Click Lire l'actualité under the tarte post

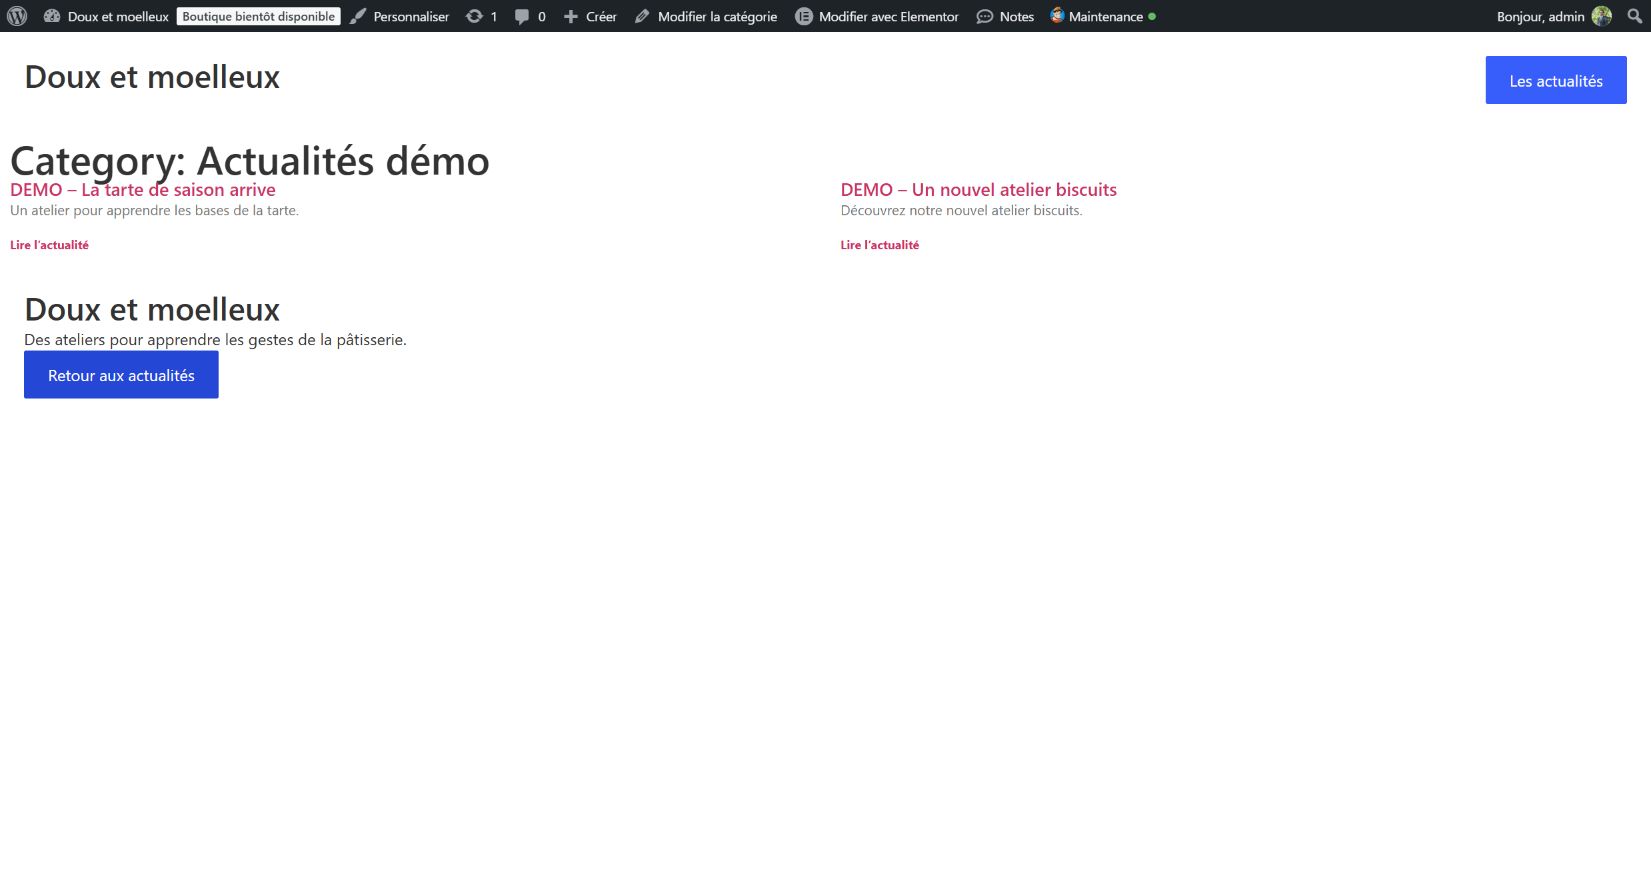[x=49, y=245]
